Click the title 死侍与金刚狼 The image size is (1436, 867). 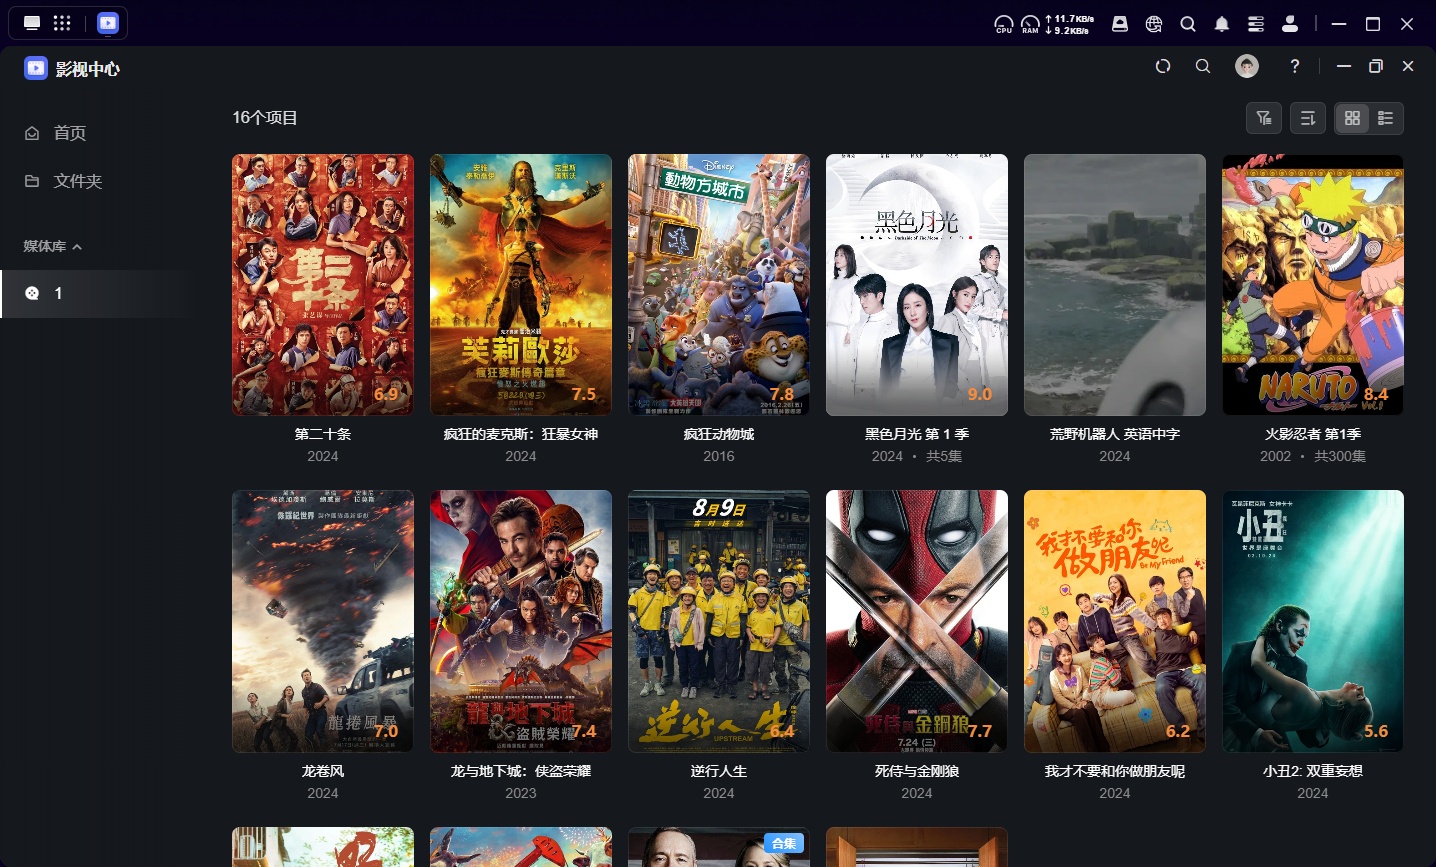pos(917,771)
